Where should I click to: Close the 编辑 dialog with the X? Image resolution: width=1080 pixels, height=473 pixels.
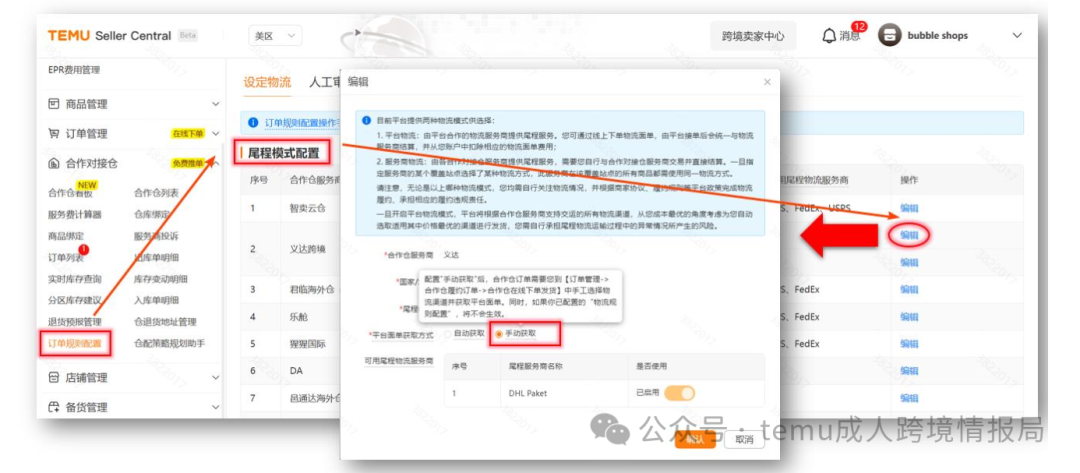click(x=767, y=82)
